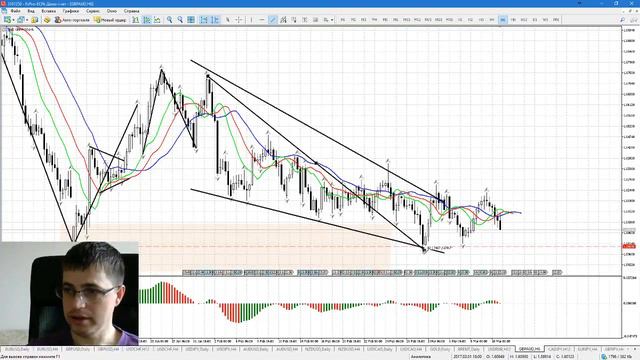This screenshot has width=640, height=360.
Task: Switch to CADJPY,H12 chart tab
Action: pos(559,349)
